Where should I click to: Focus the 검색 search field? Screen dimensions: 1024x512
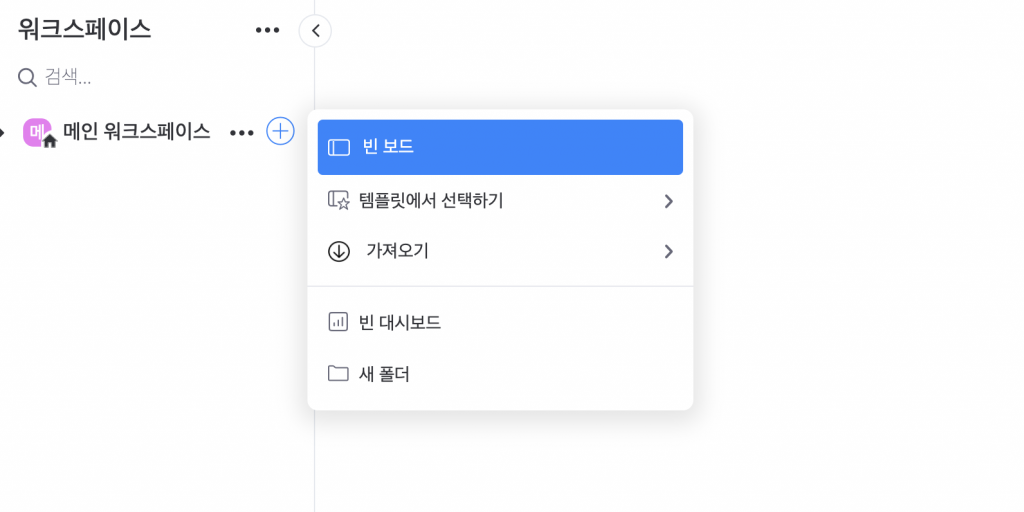coord(157,78)
